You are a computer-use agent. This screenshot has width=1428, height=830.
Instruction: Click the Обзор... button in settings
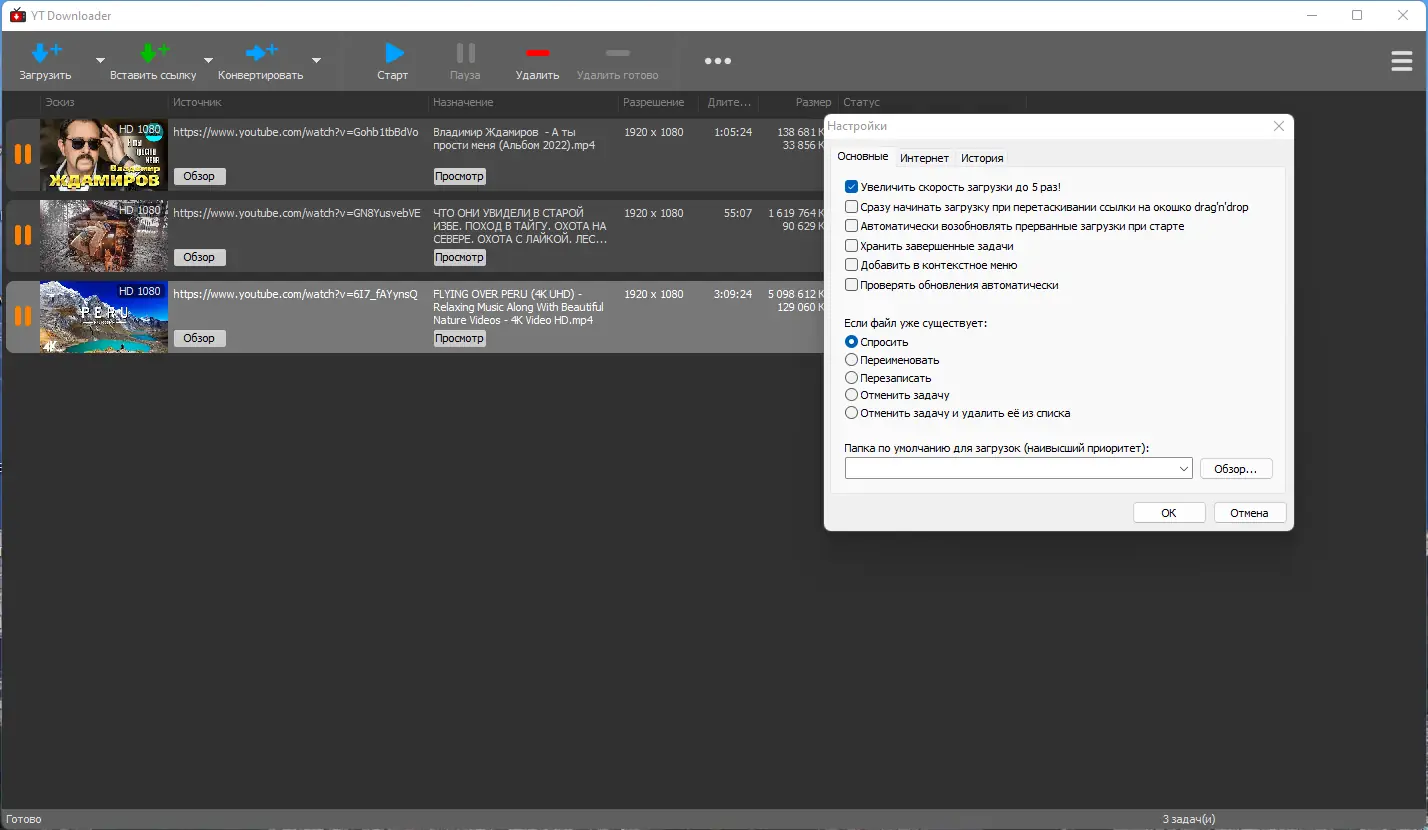click(x=1235, y=469)
